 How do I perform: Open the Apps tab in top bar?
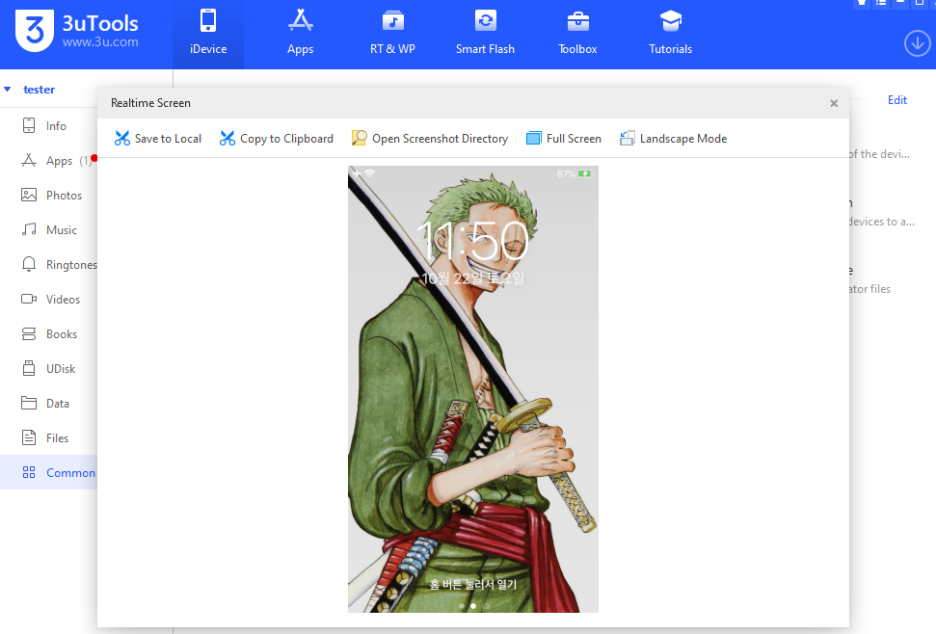tap(300, 34)
